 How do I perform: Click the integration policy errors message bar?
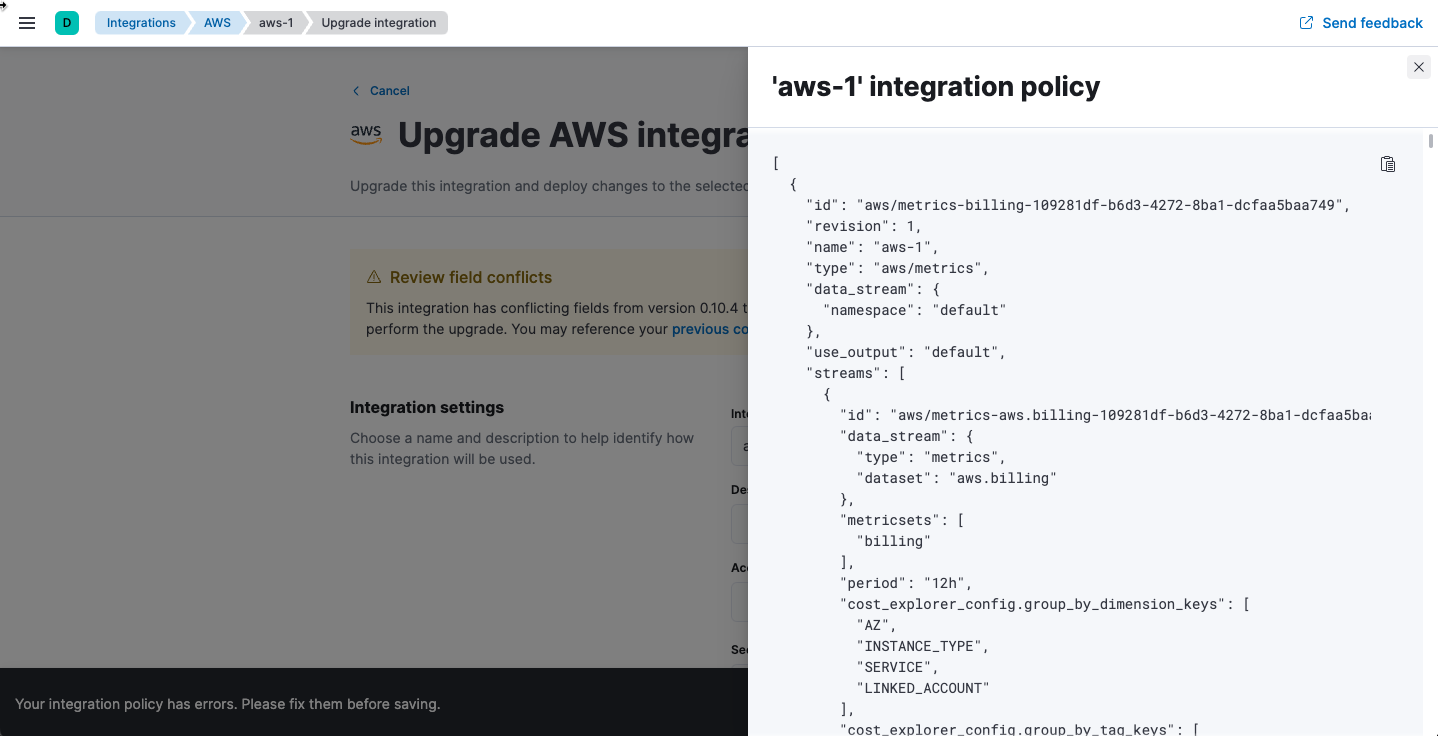coord(228,704)
